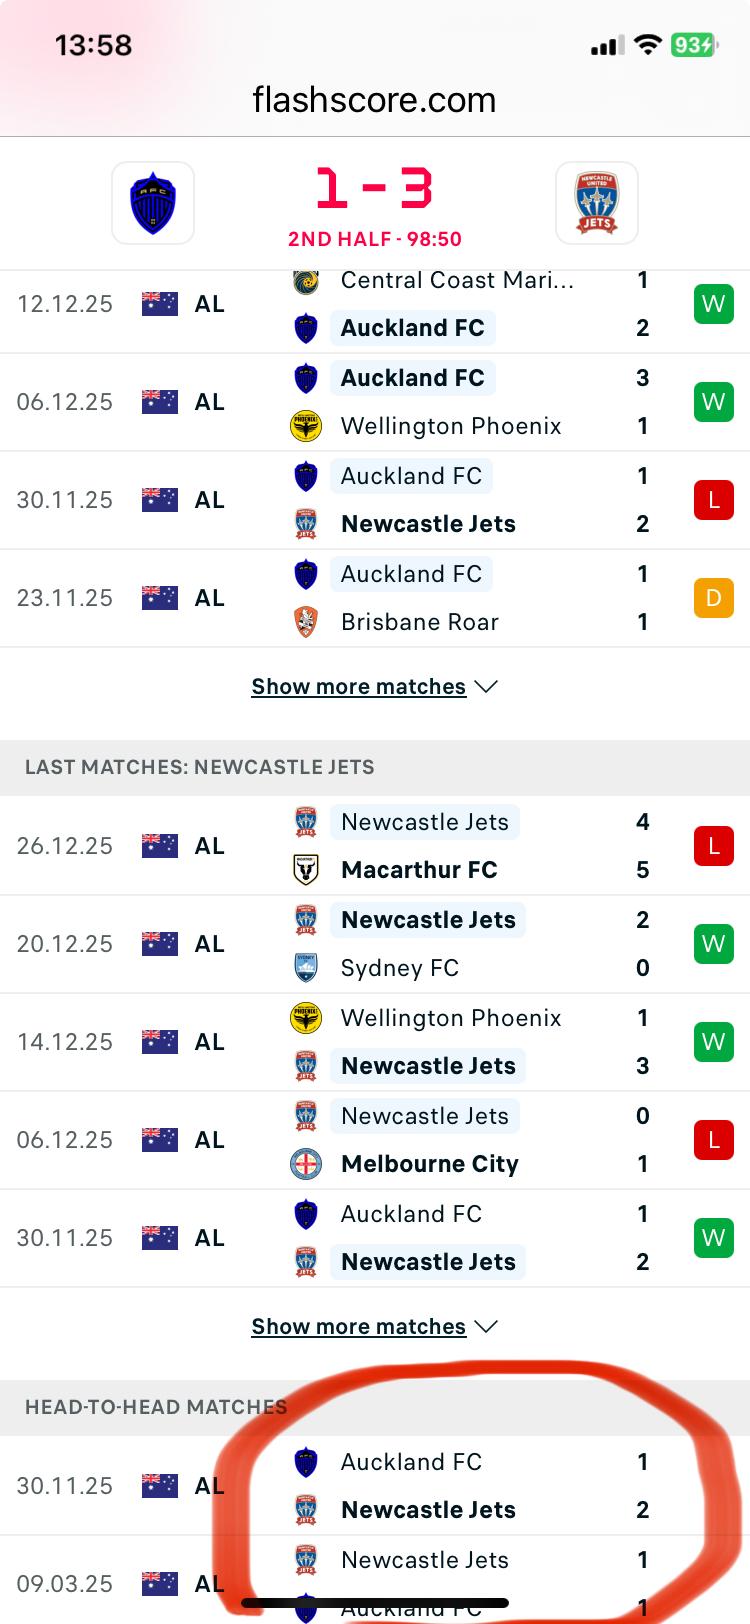Expand more matches under Newcastle Jets list
This screenshot has width=750, height=1624.
(359, 1327)
